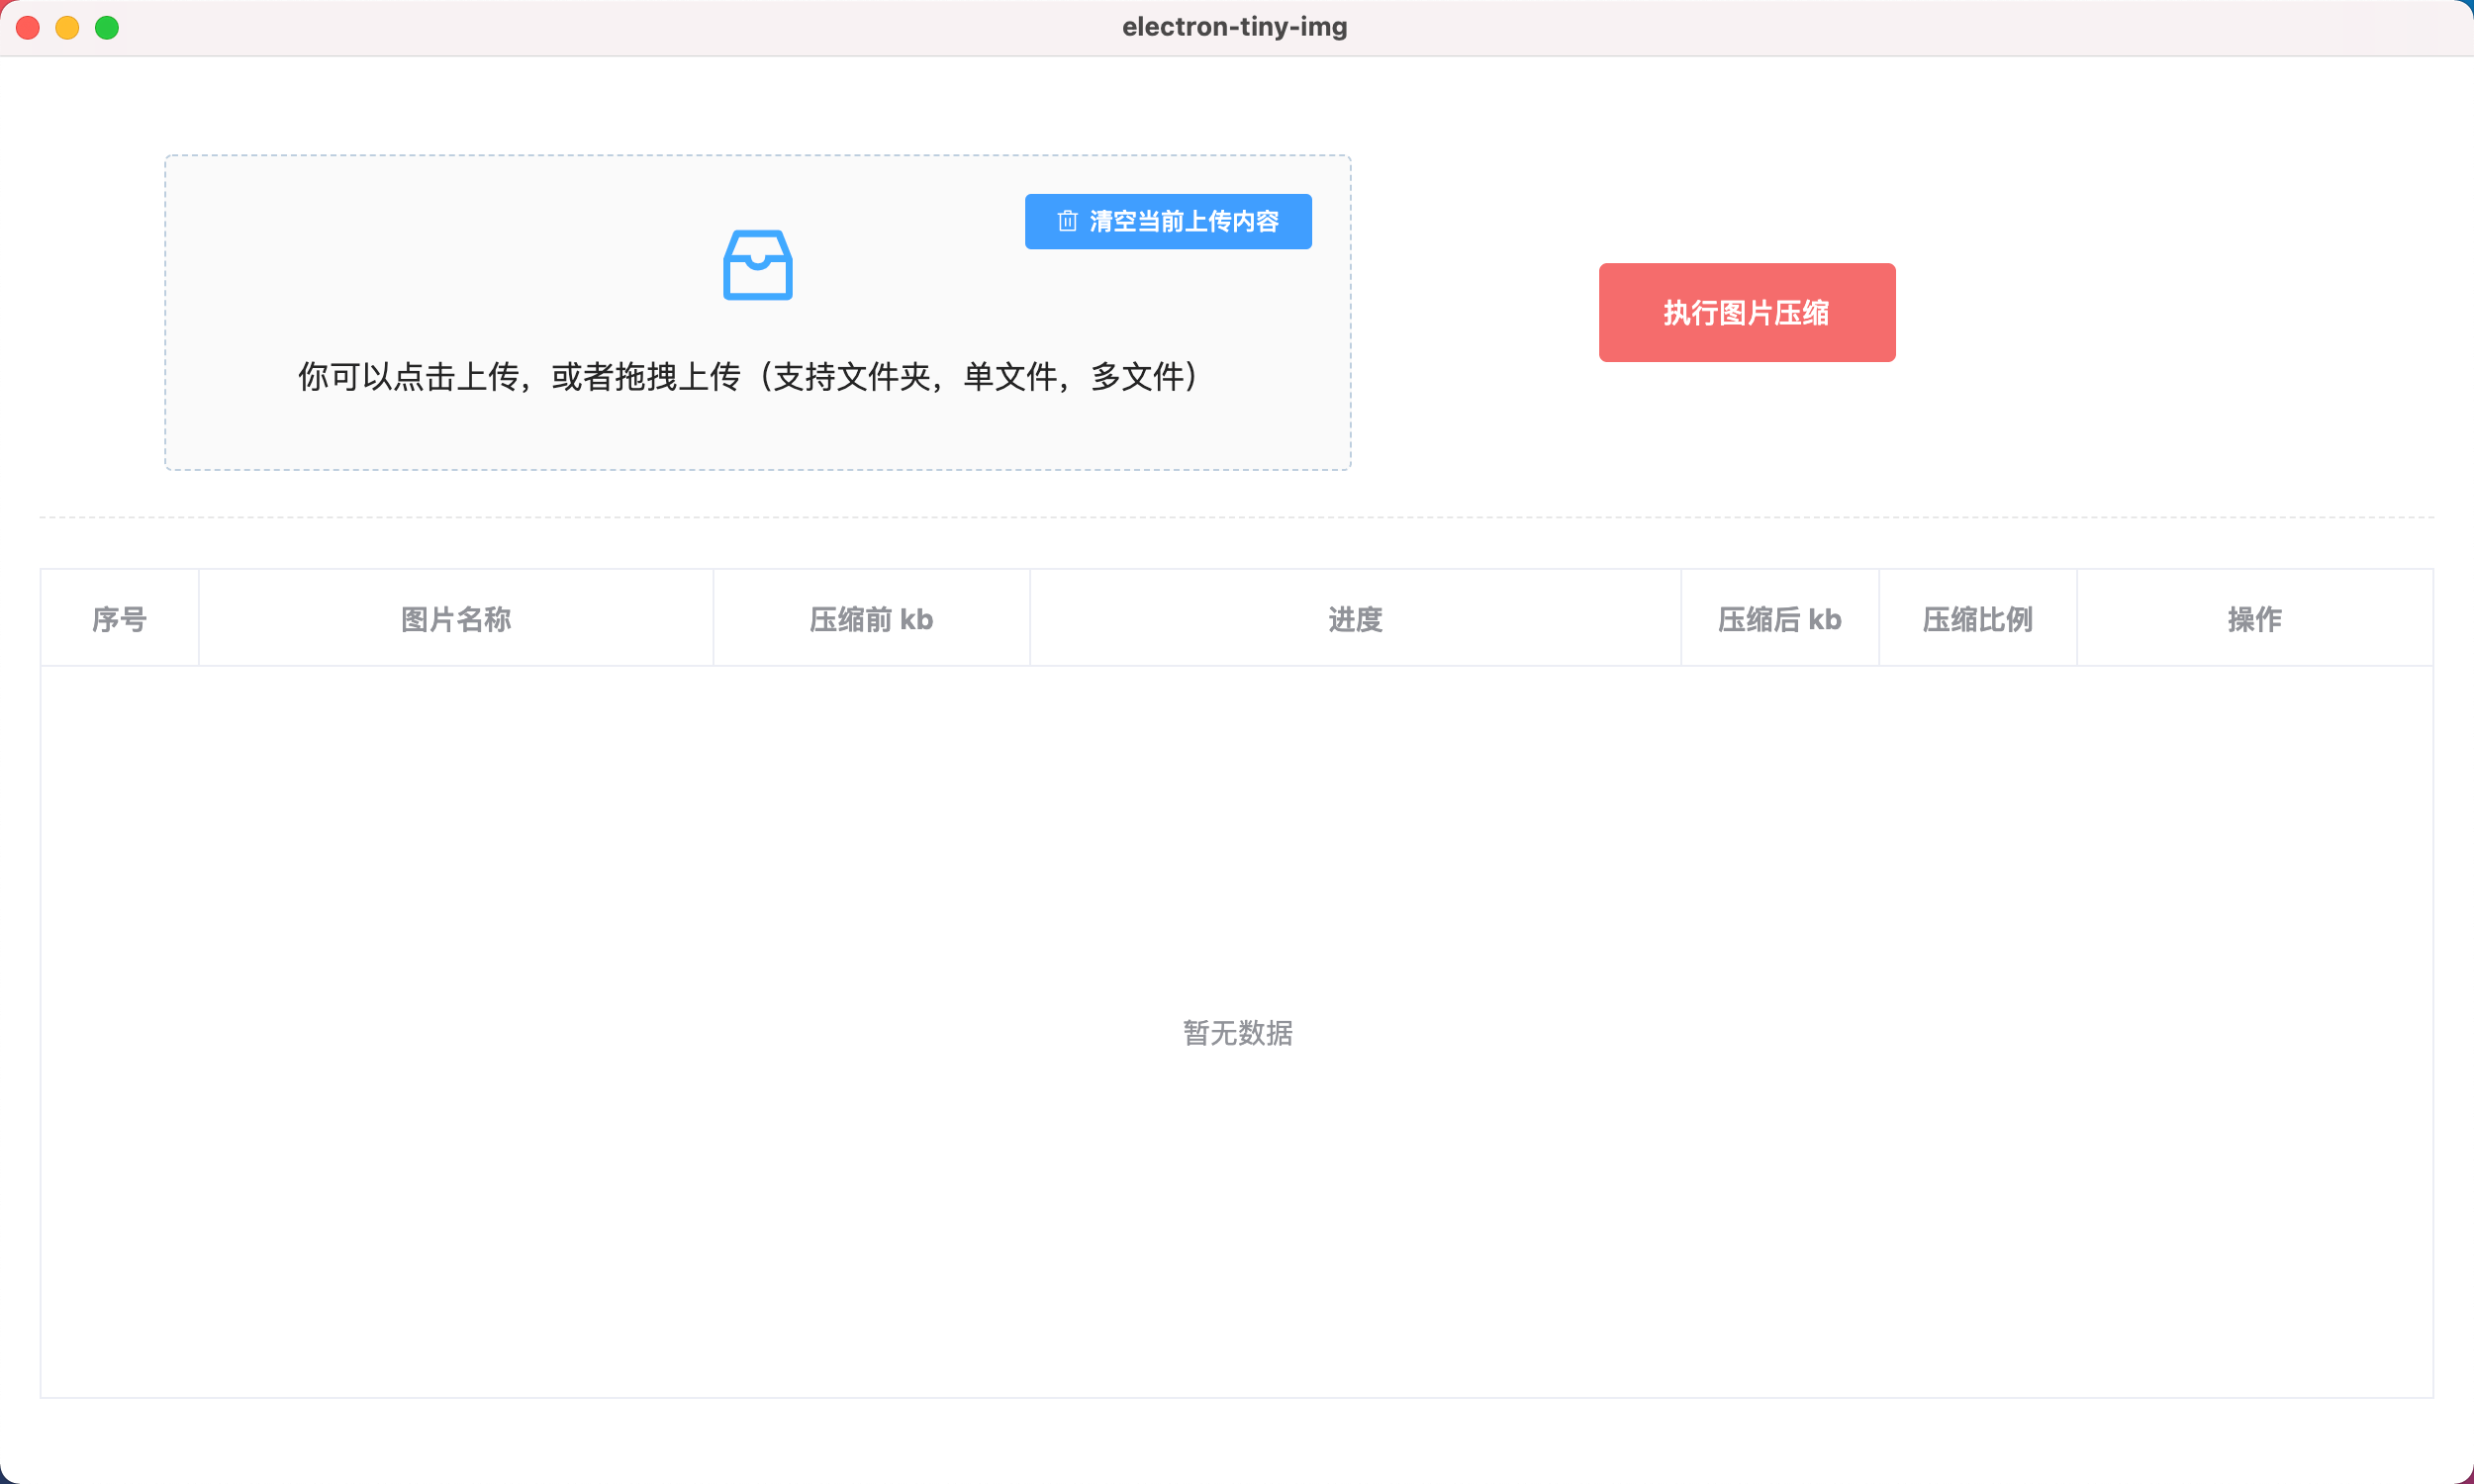Screen dimensions: 2474x1484
Task: Click the upload inbox icon
Action: [757, 265]
